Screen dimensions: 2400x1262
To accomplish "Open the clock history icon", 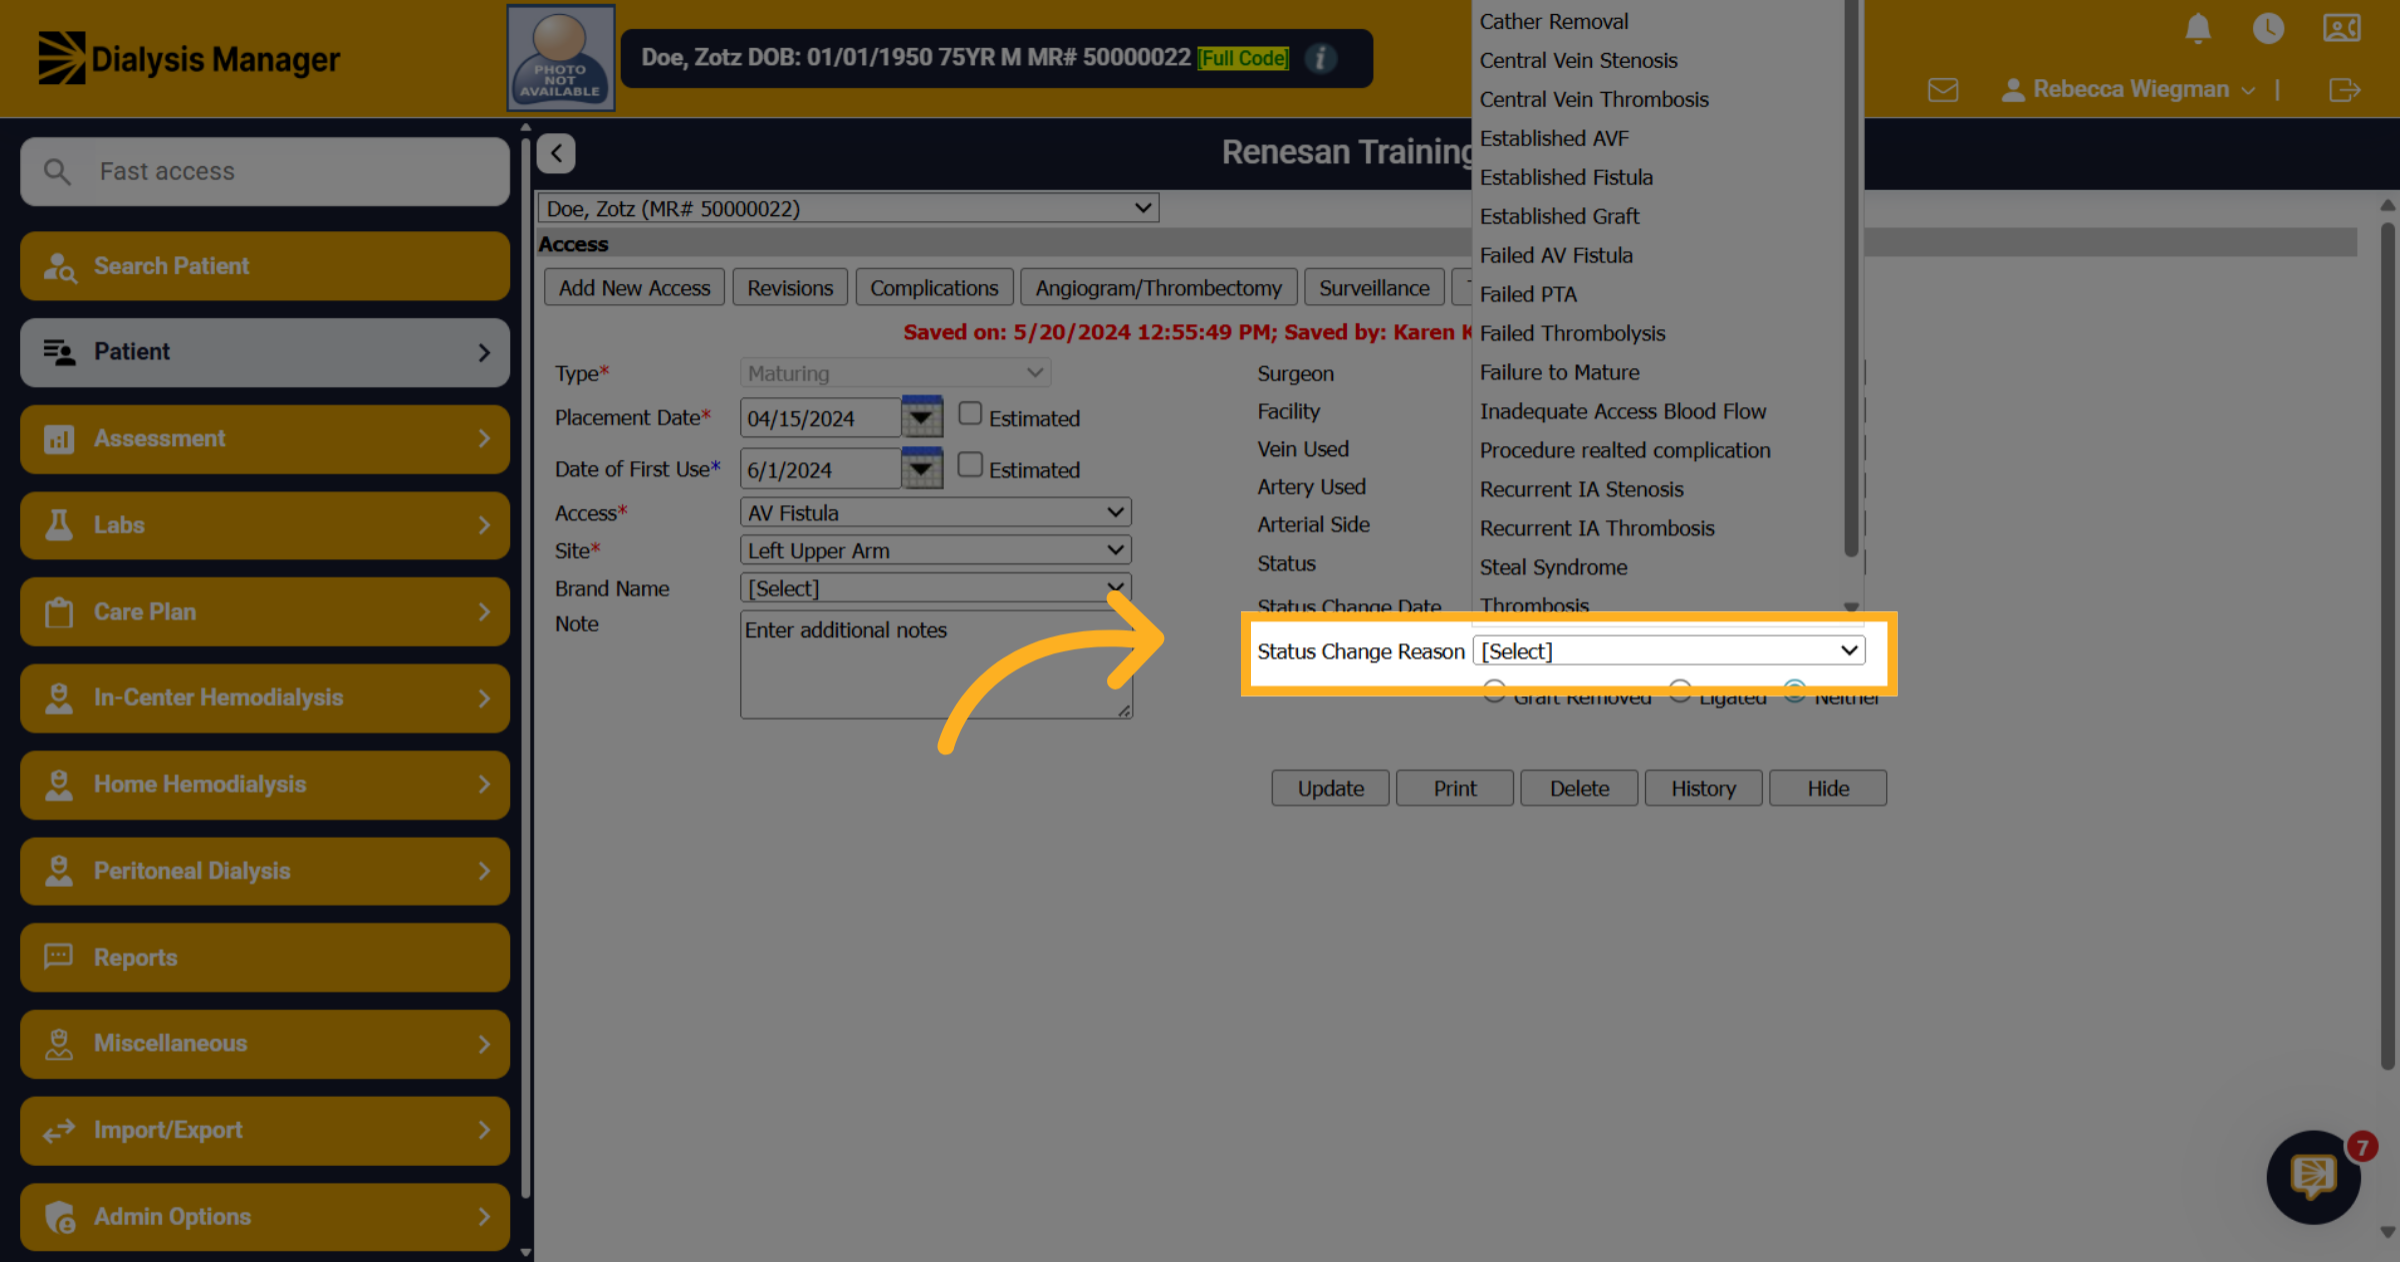I will pyautogui.click(x=2268, y=28).
